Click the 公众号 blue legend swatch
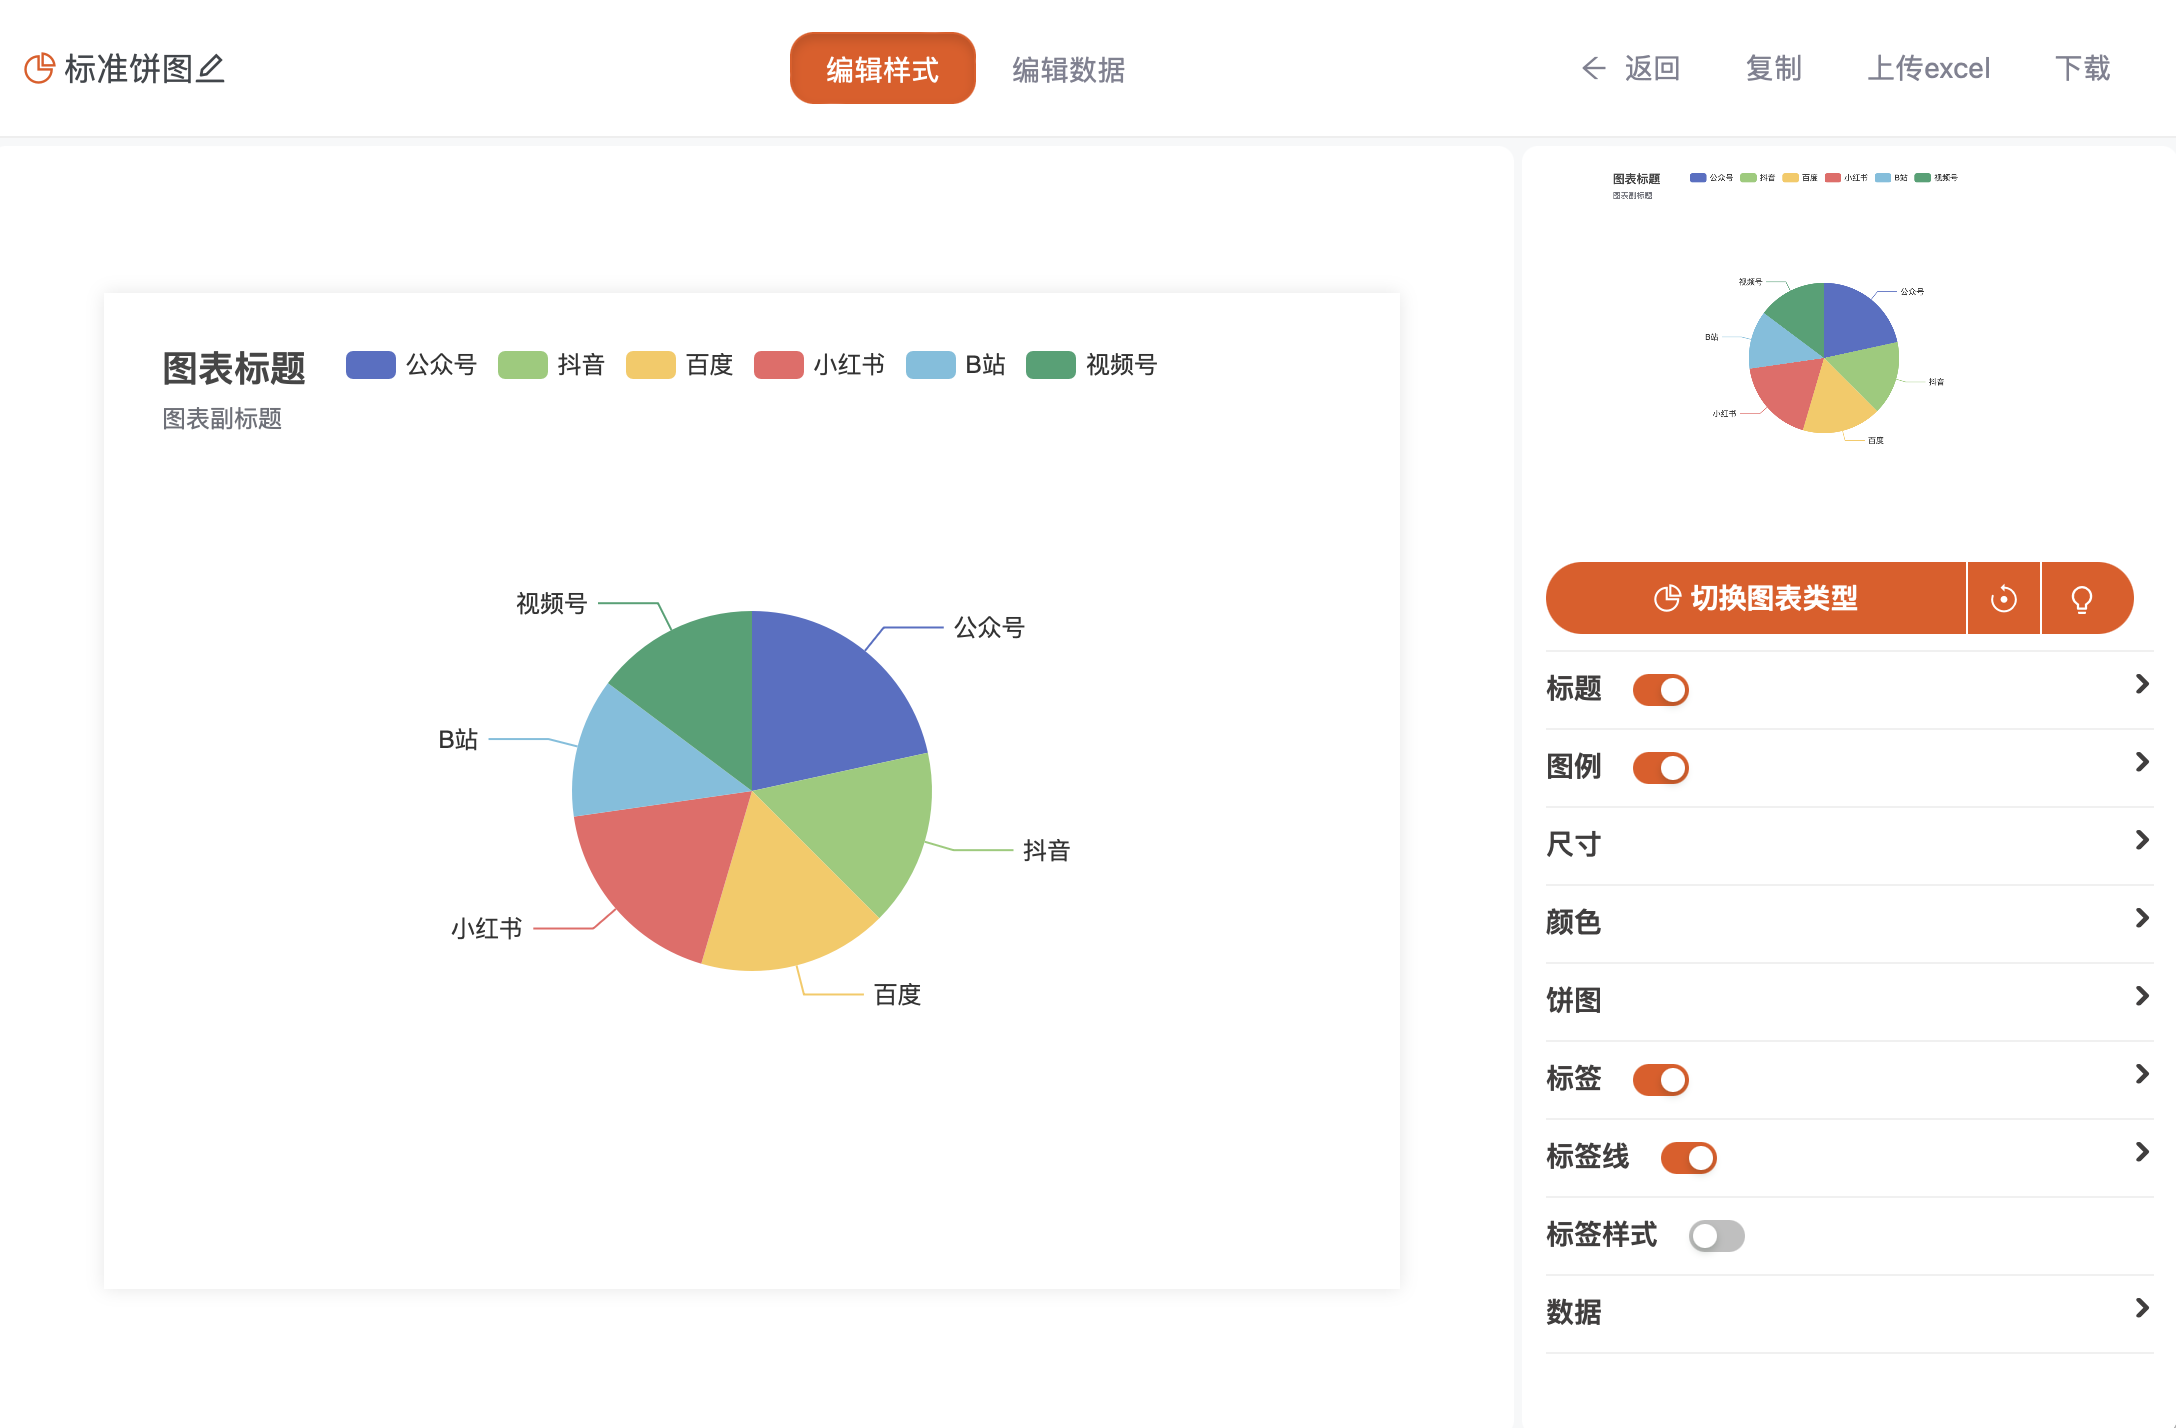The image size is (2176, 1428). click(x=371, y=365)
